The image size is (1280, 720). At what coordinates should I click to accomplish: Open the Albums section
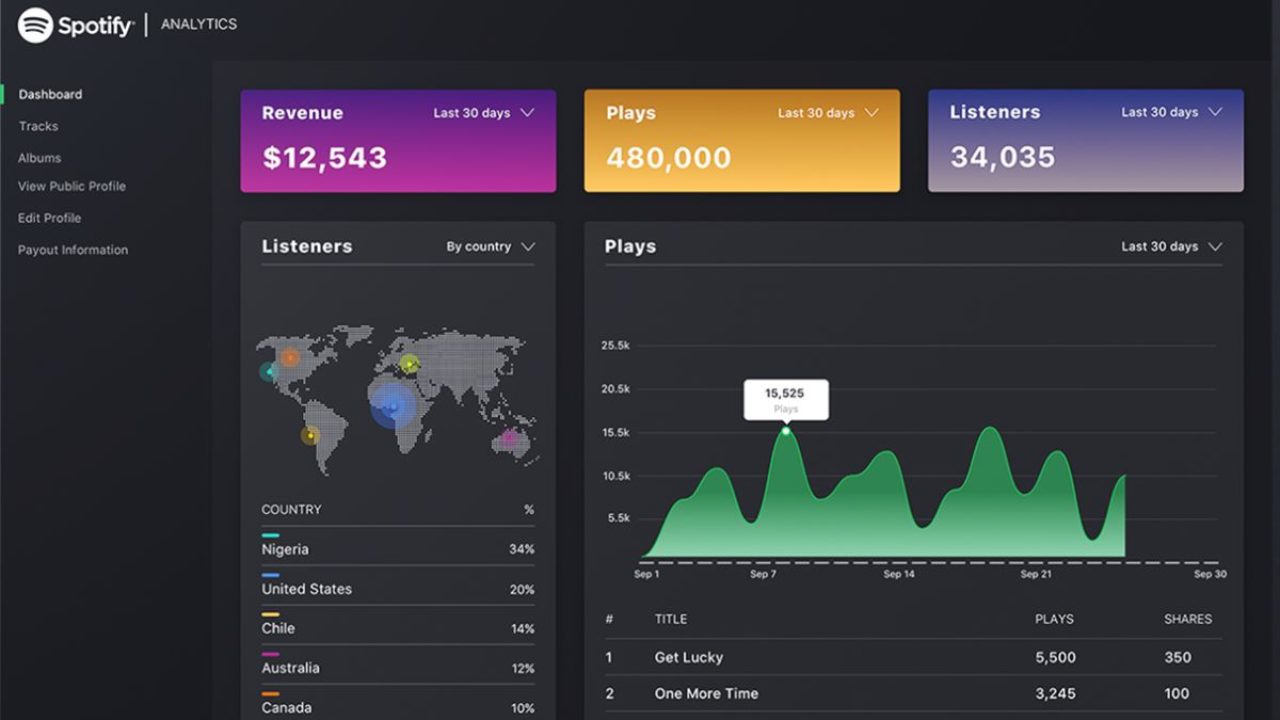coord(40,157)
